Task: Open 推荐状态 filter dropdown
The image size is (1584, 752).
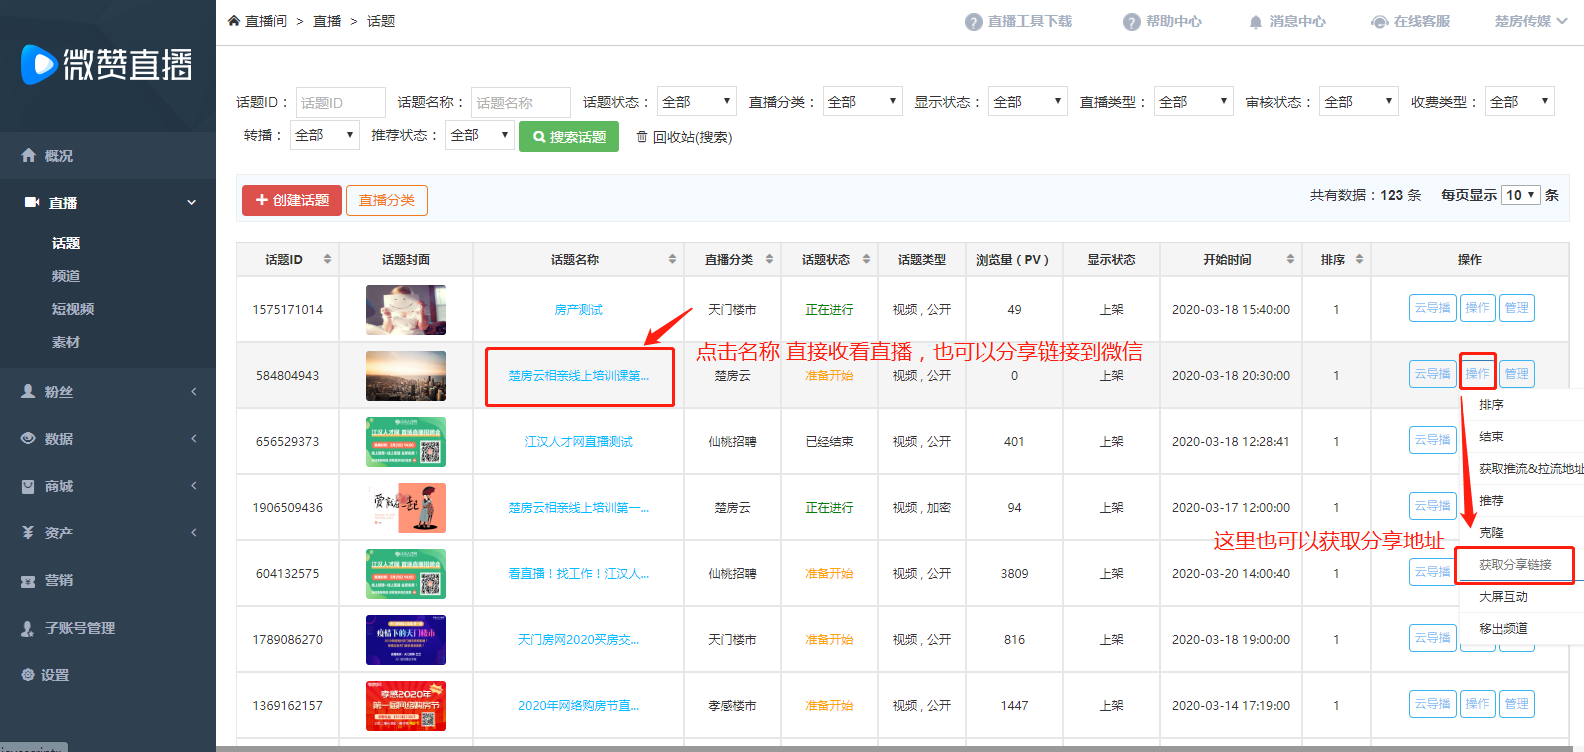Action: 480,135
